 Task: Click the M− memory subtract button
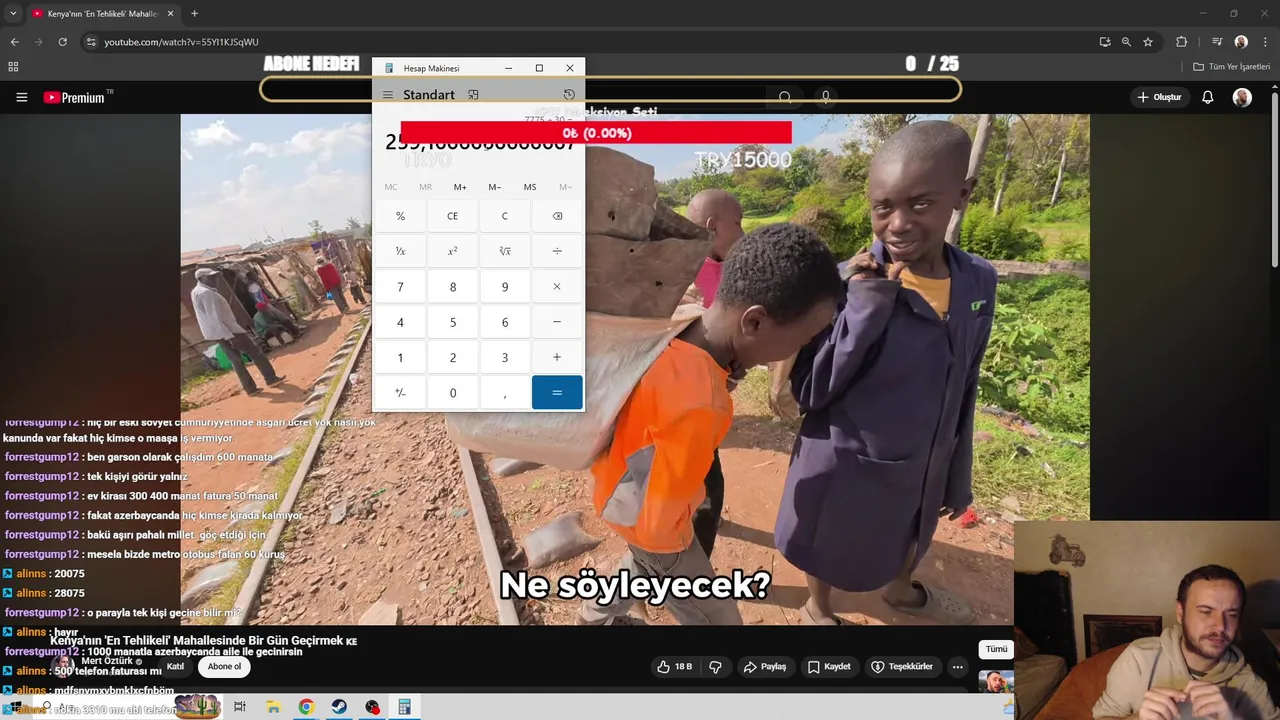[x=495, y=187]
